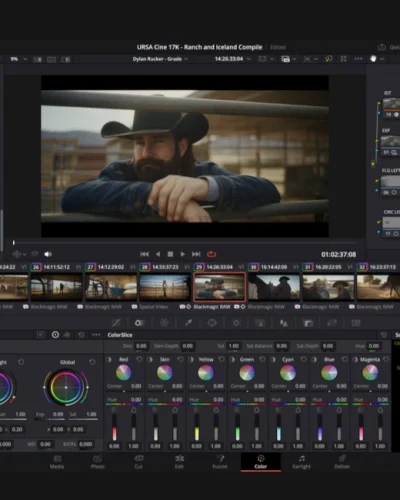The height and width of the screenshot is (500, 400).
Task: Select clip 30 thumbnail 16:14:42:00
Action: coord(273,287)
